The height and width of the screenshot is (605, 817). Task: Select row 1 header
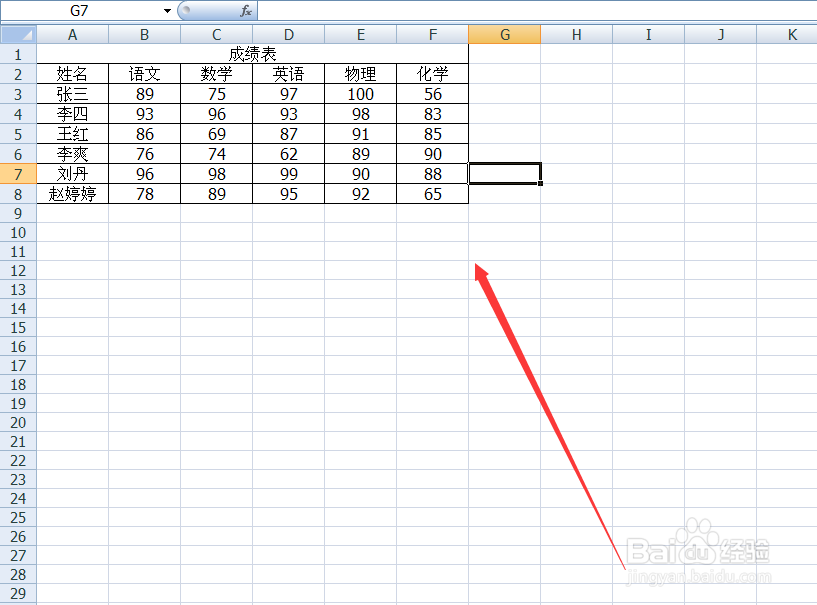click(18, 54)
